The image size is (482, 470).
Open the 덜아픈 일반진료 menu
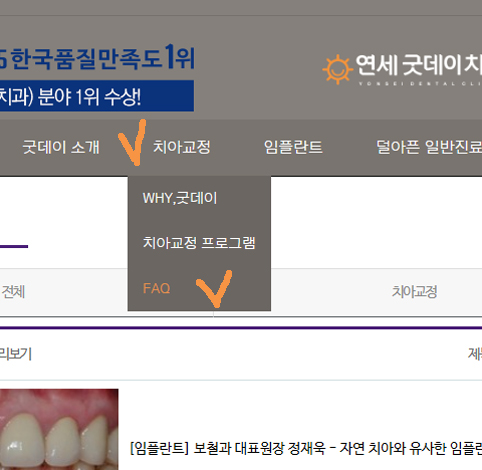pyautogui.click(x=429, y=147)
